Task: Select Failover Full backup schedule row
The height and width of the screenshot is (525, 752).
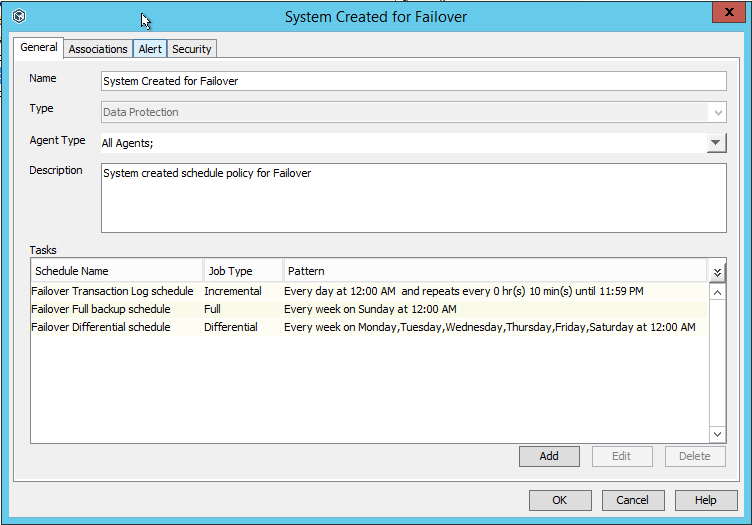Action: [x=101, y=309]
